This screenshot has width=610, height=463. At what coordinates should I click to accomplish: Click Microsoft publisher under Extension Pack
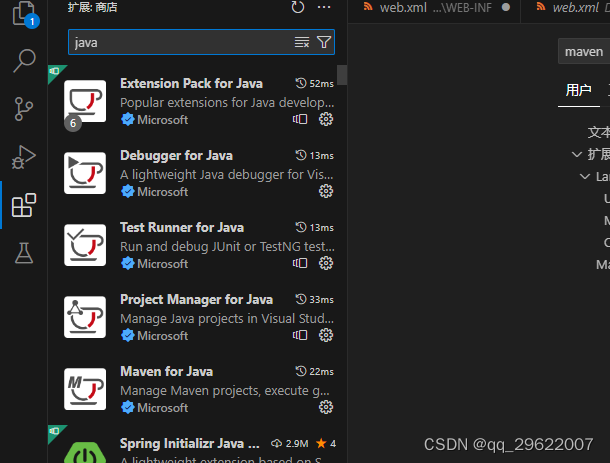click(x=163, y=120)
